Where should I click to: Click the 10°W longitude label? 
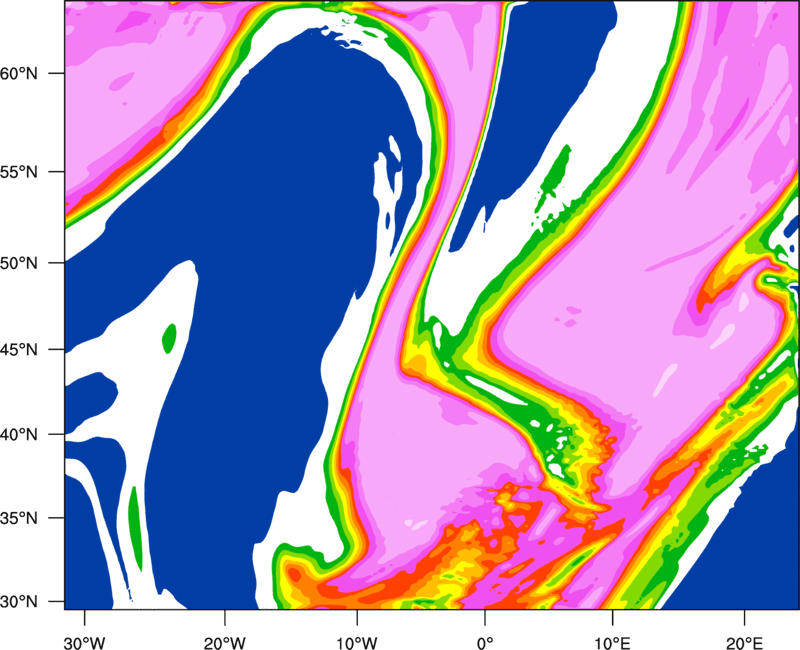[x=357, y=643]
